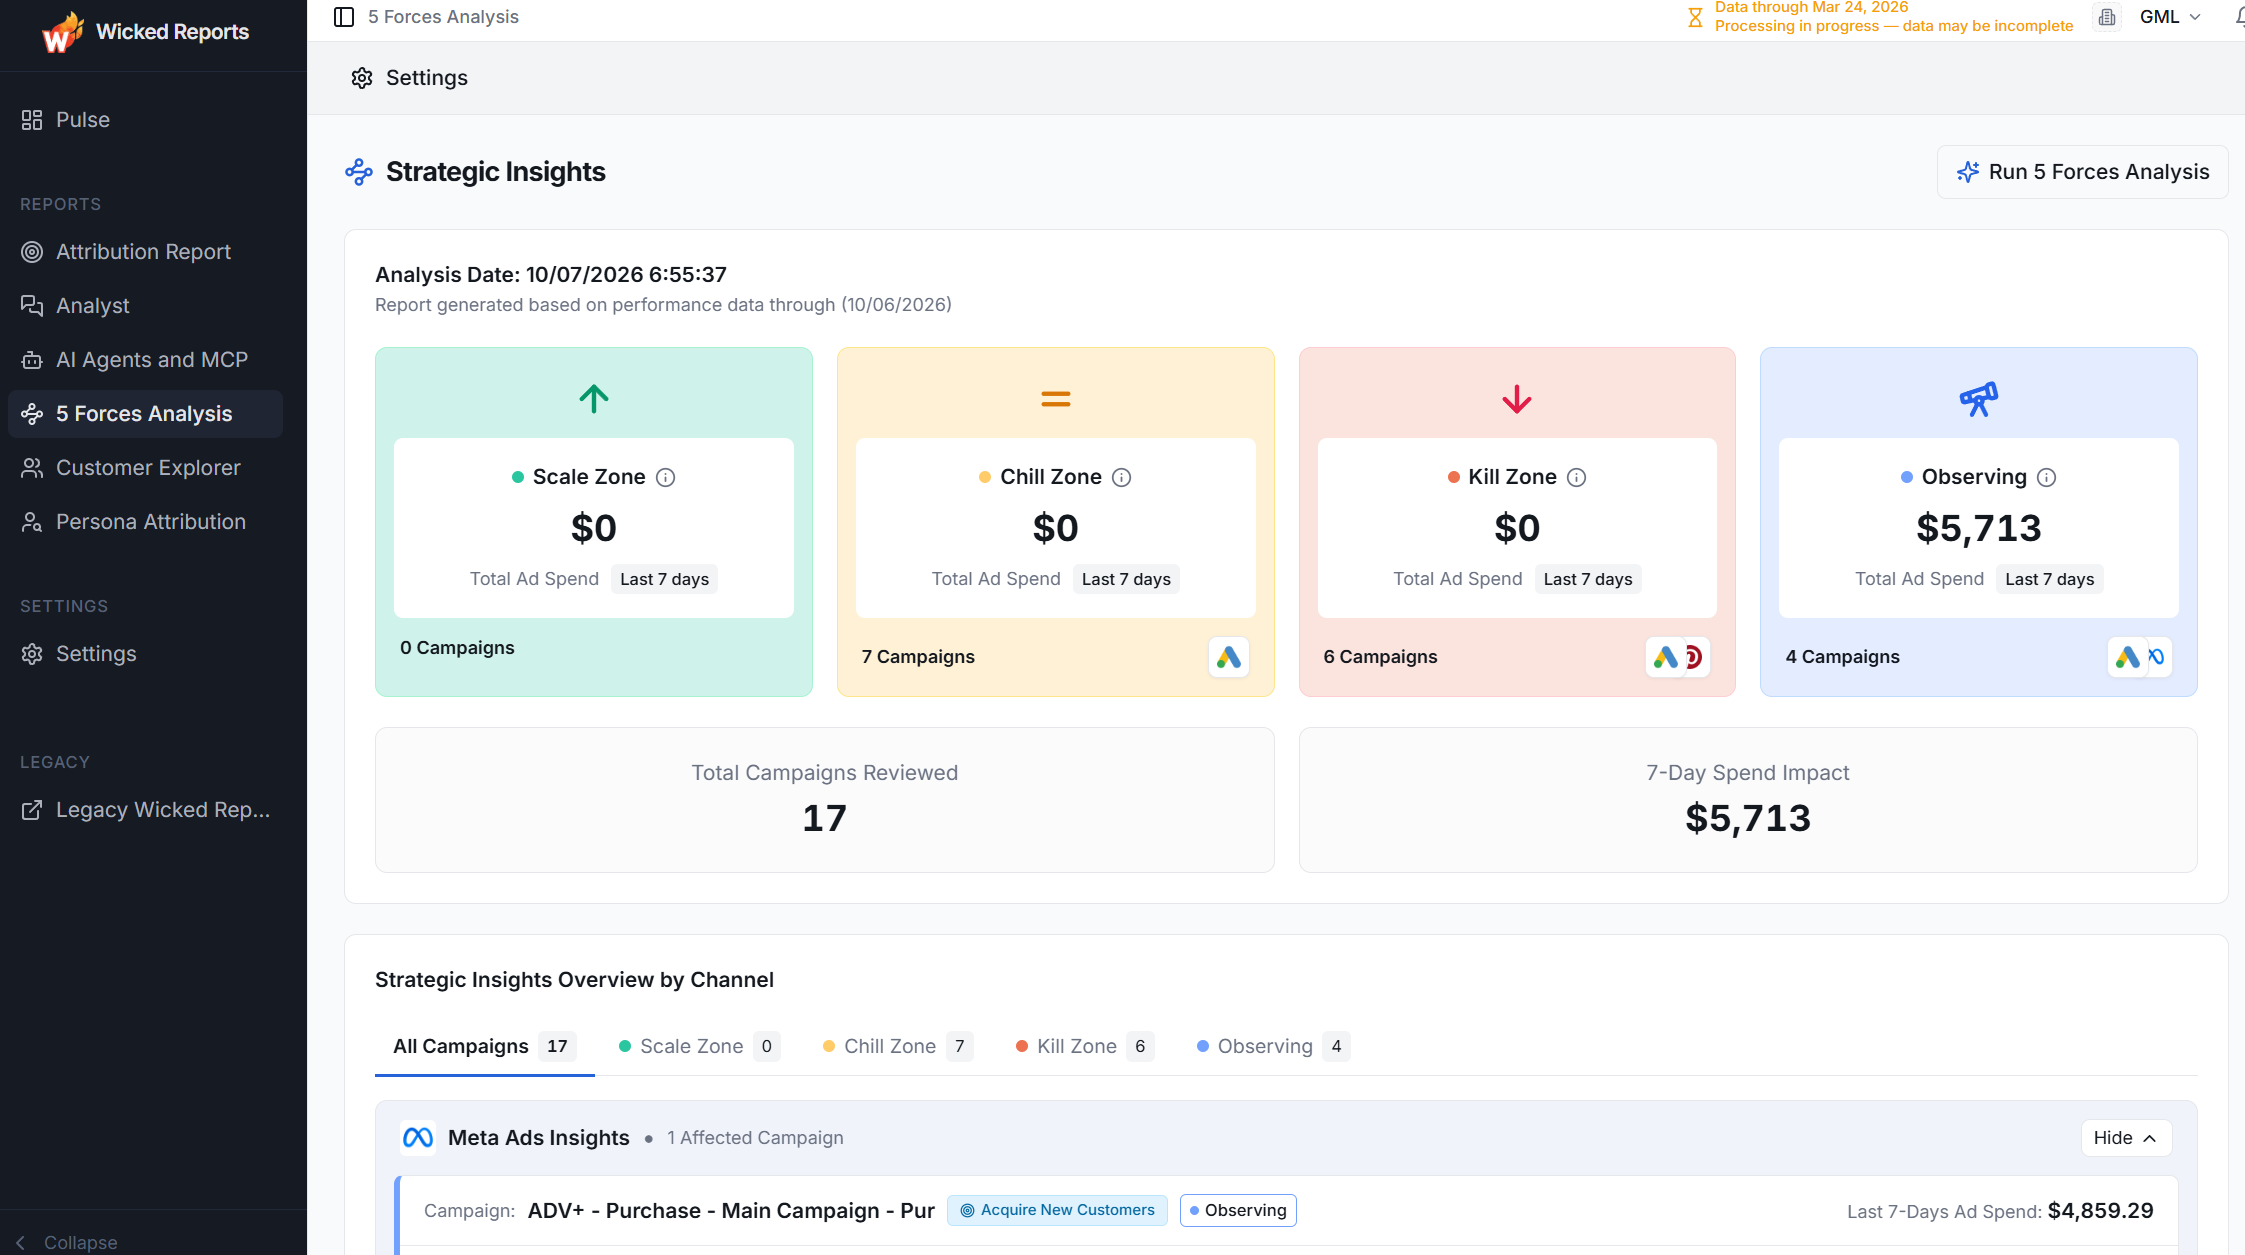The height and width of the screenshot is (1255, 2245).
Task: Open AI Agents and MCP
Action: (x=145, y=360)
